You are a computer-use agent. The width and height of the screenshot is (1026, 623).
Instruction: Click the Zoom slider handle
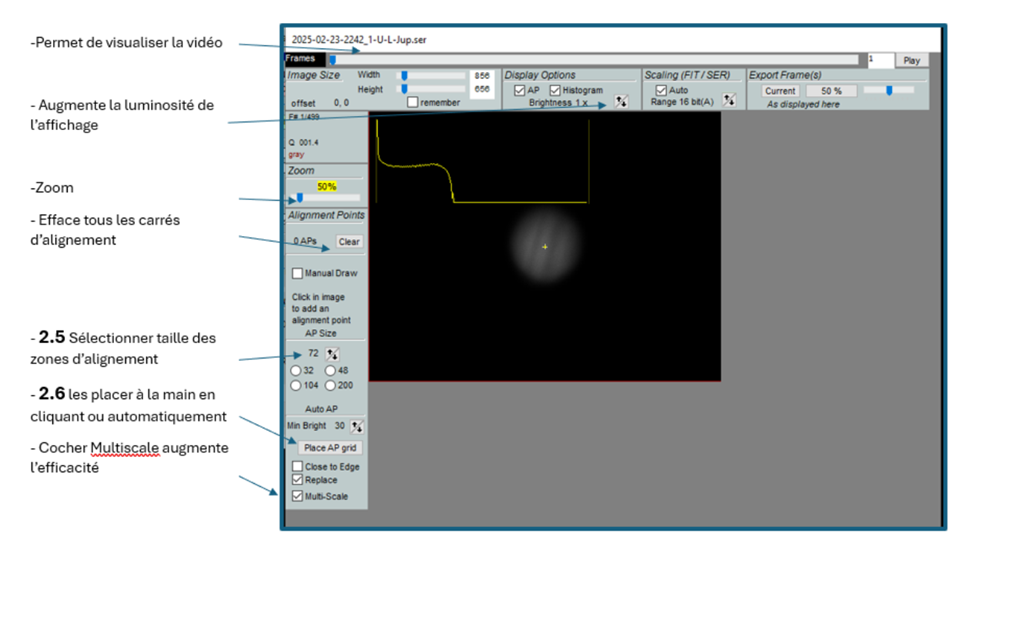coord(300,198)
